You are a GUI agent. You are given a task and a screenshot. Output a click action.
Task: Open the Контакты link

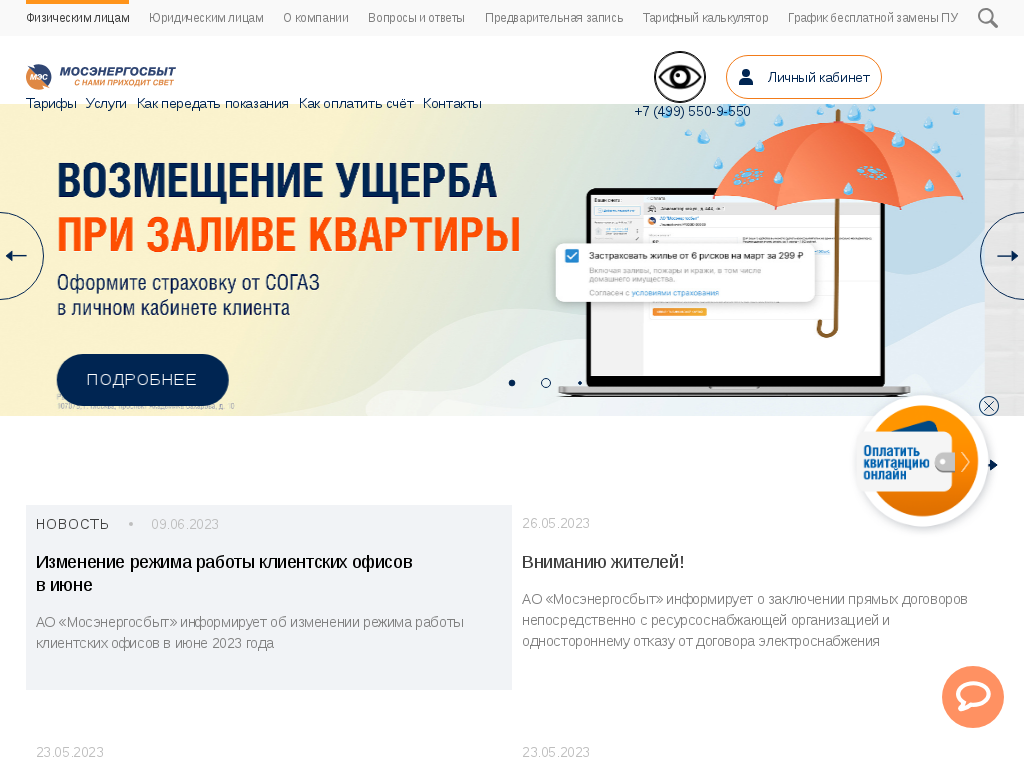(x=452, y=103)
